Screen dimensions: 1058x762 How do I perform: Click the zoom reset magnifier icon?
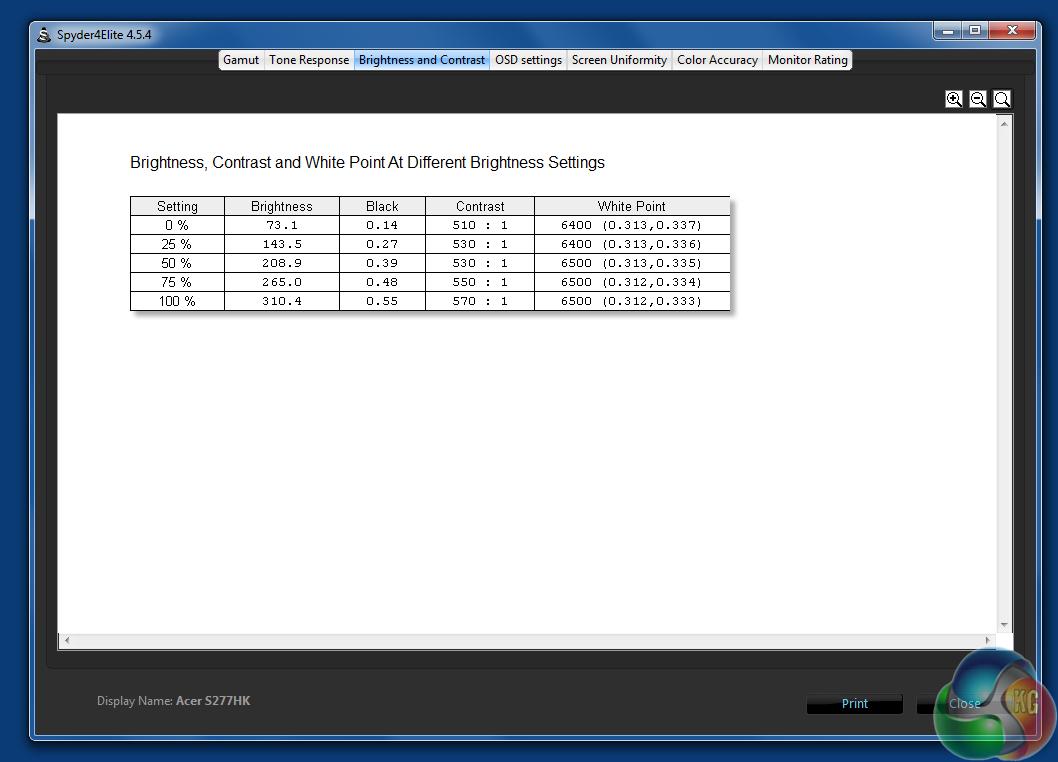click(1002, 99)
